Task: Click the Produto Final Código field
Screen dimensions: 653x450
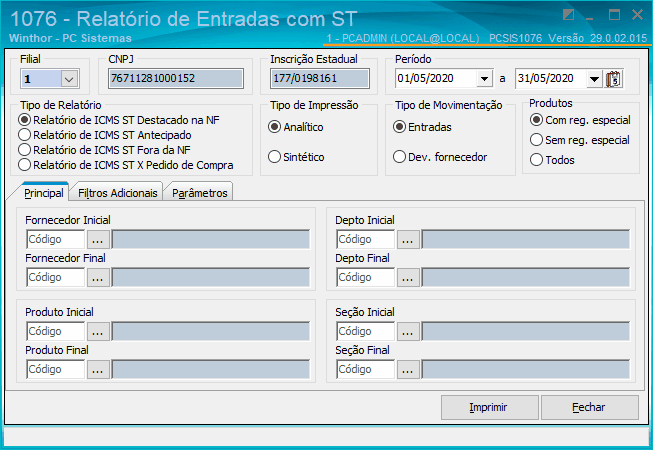Action: 56,370
